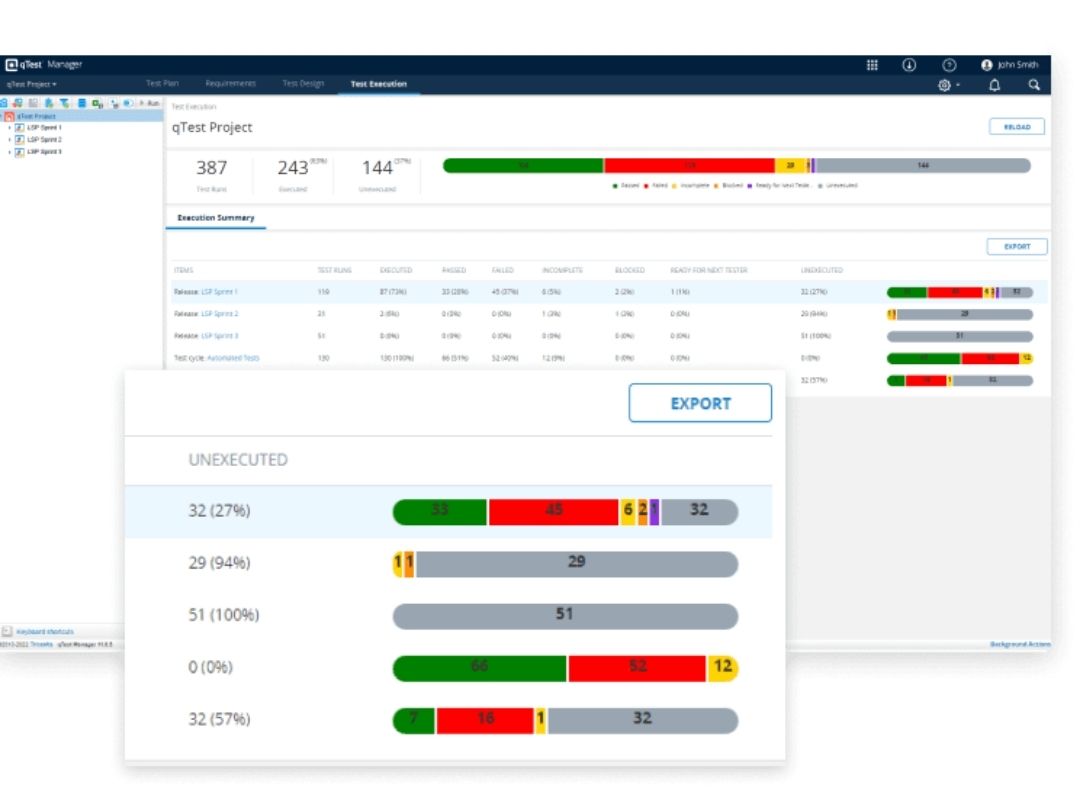Click the 144 Unexecuted count
The image size is (1080, 810).
pos(377,167)
